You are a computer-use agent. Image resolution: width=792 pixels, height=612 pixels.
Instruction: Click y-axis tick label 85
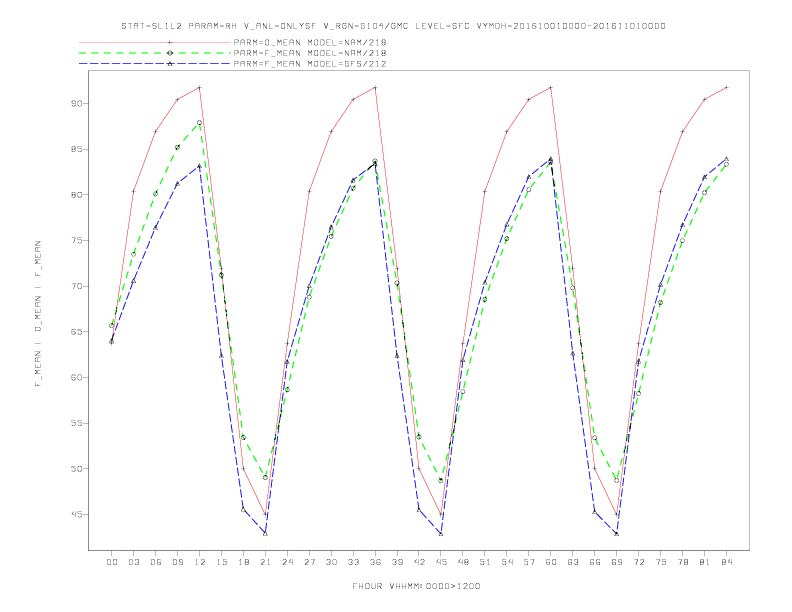click(x=77, y=149)
